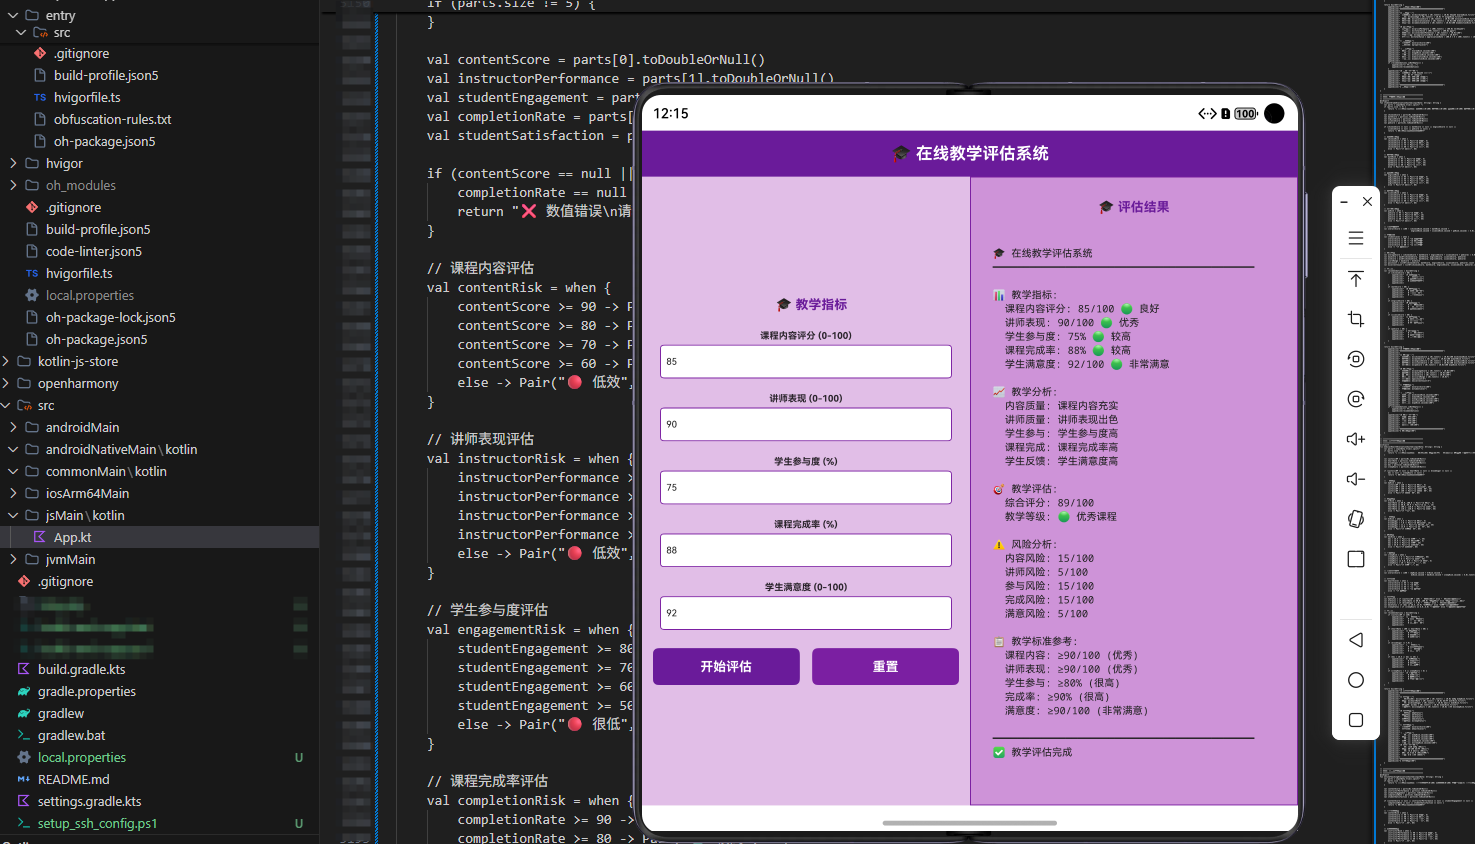The width and height of the screenshot is (1475, 844).
Task: Click the emulator recent apps square button
Action: [x=1356, y=720]
